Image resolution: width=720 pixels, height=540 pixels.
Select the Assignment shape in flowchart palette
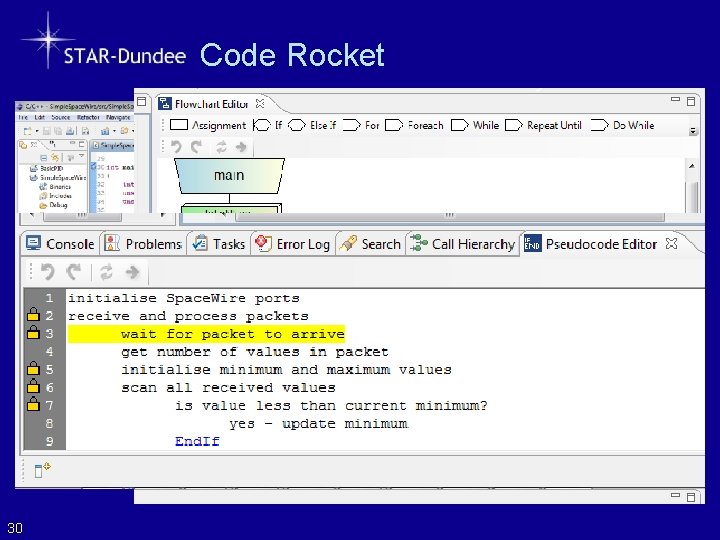click(x=208, y=125)
